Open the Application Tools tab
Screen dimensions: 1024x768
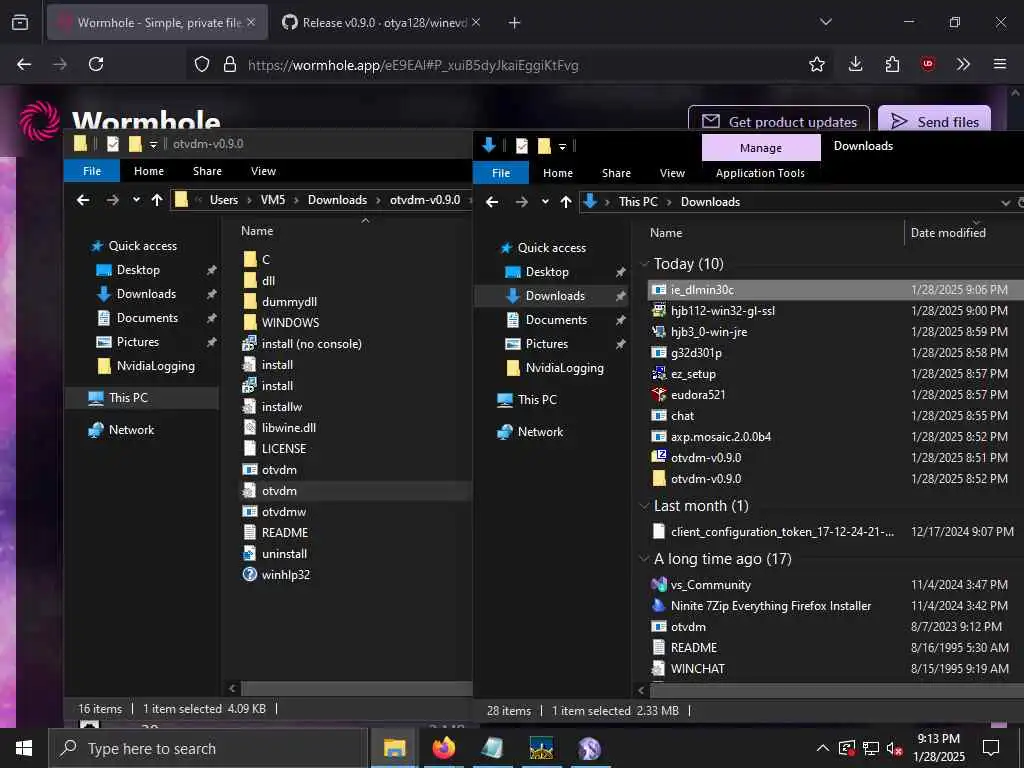click(x=760, y=173)
